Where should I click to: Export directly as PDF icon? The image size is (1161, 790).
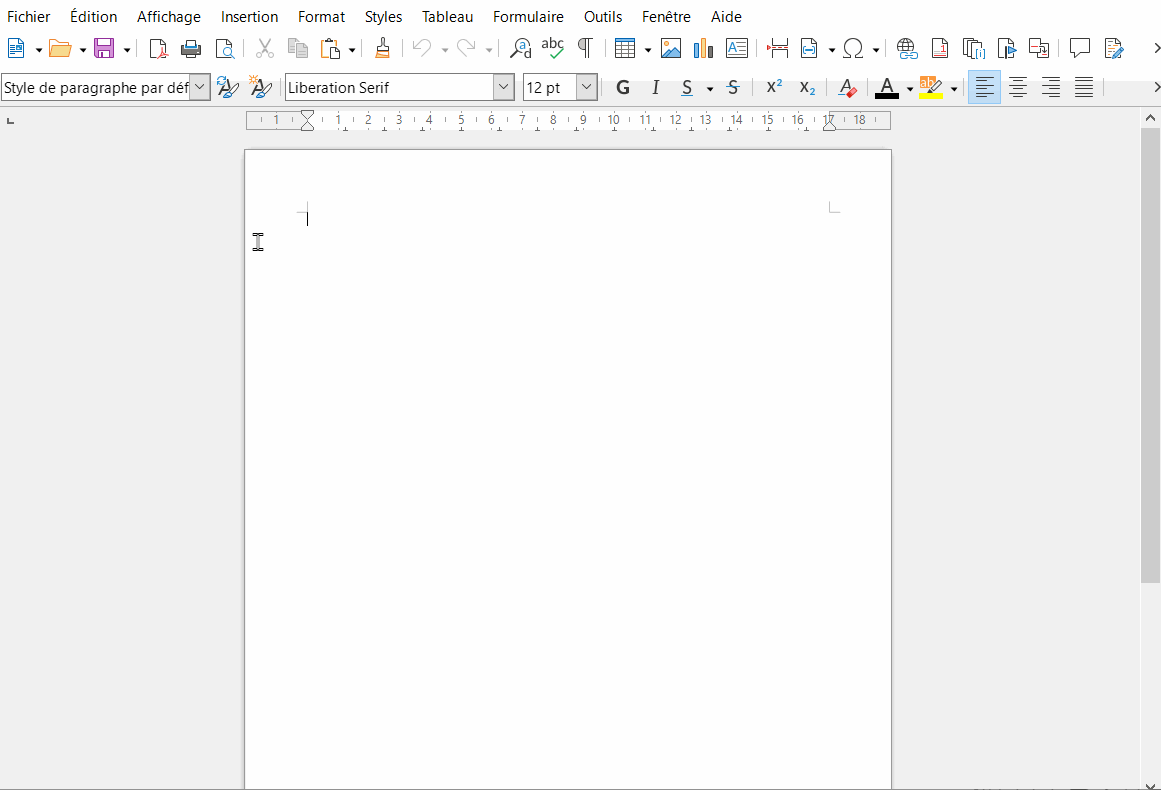click(x=158, y=49)
